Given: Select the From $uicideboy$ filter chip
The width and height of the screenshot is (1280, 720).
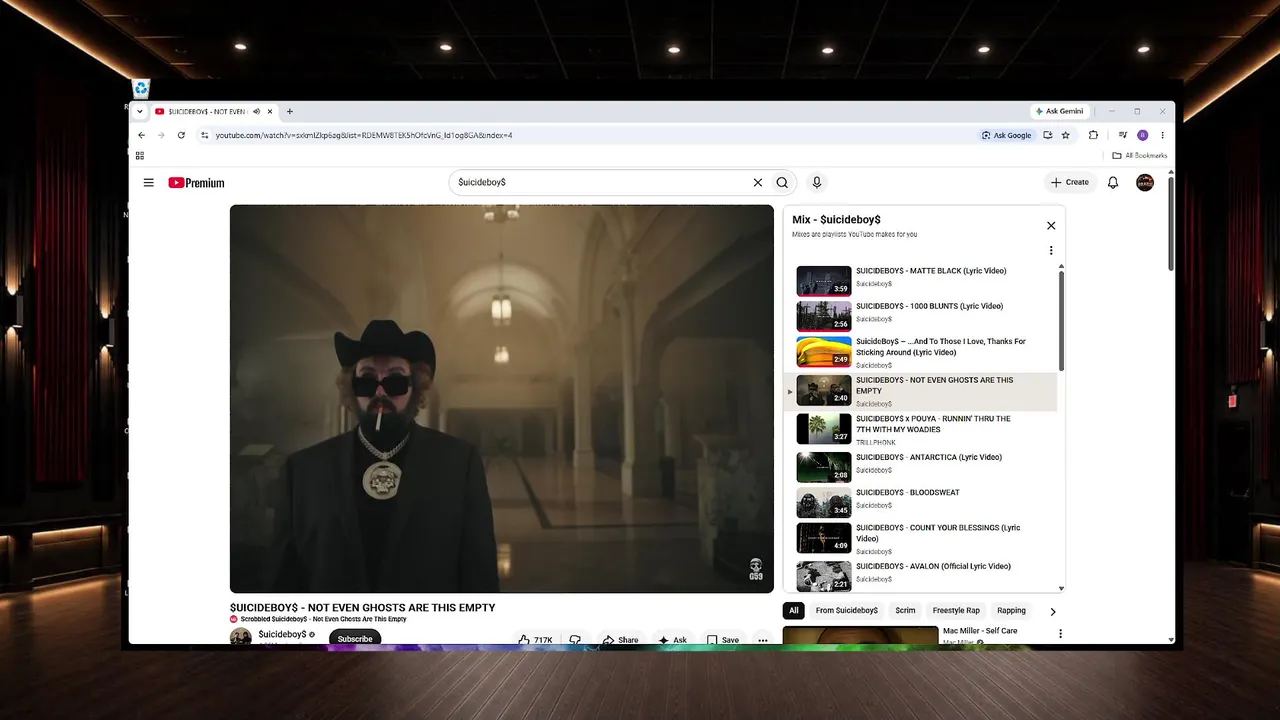Looking at the screenshot, I should point(846,610).
